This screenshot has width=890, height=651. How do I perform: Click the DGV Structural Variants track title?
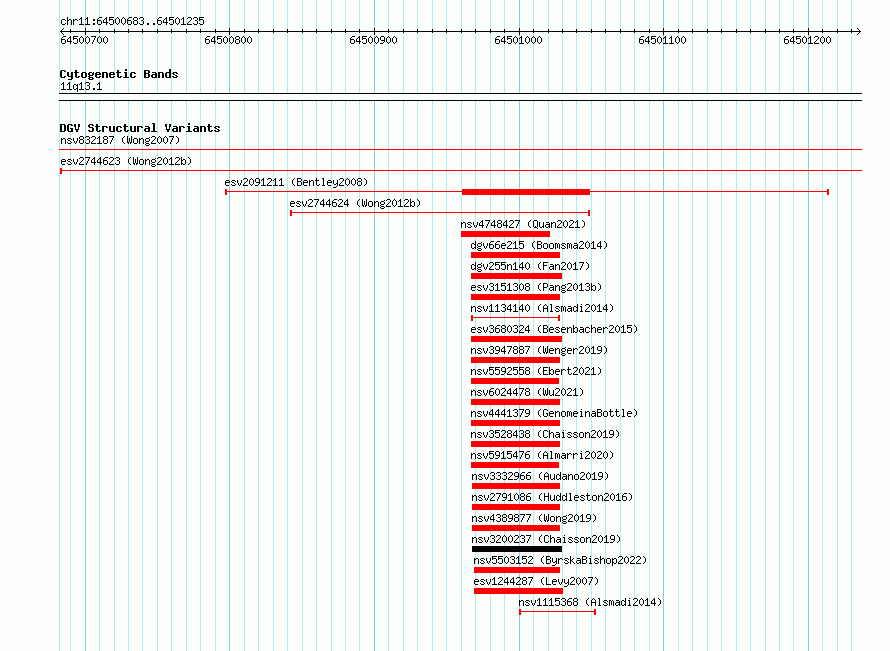140,128
